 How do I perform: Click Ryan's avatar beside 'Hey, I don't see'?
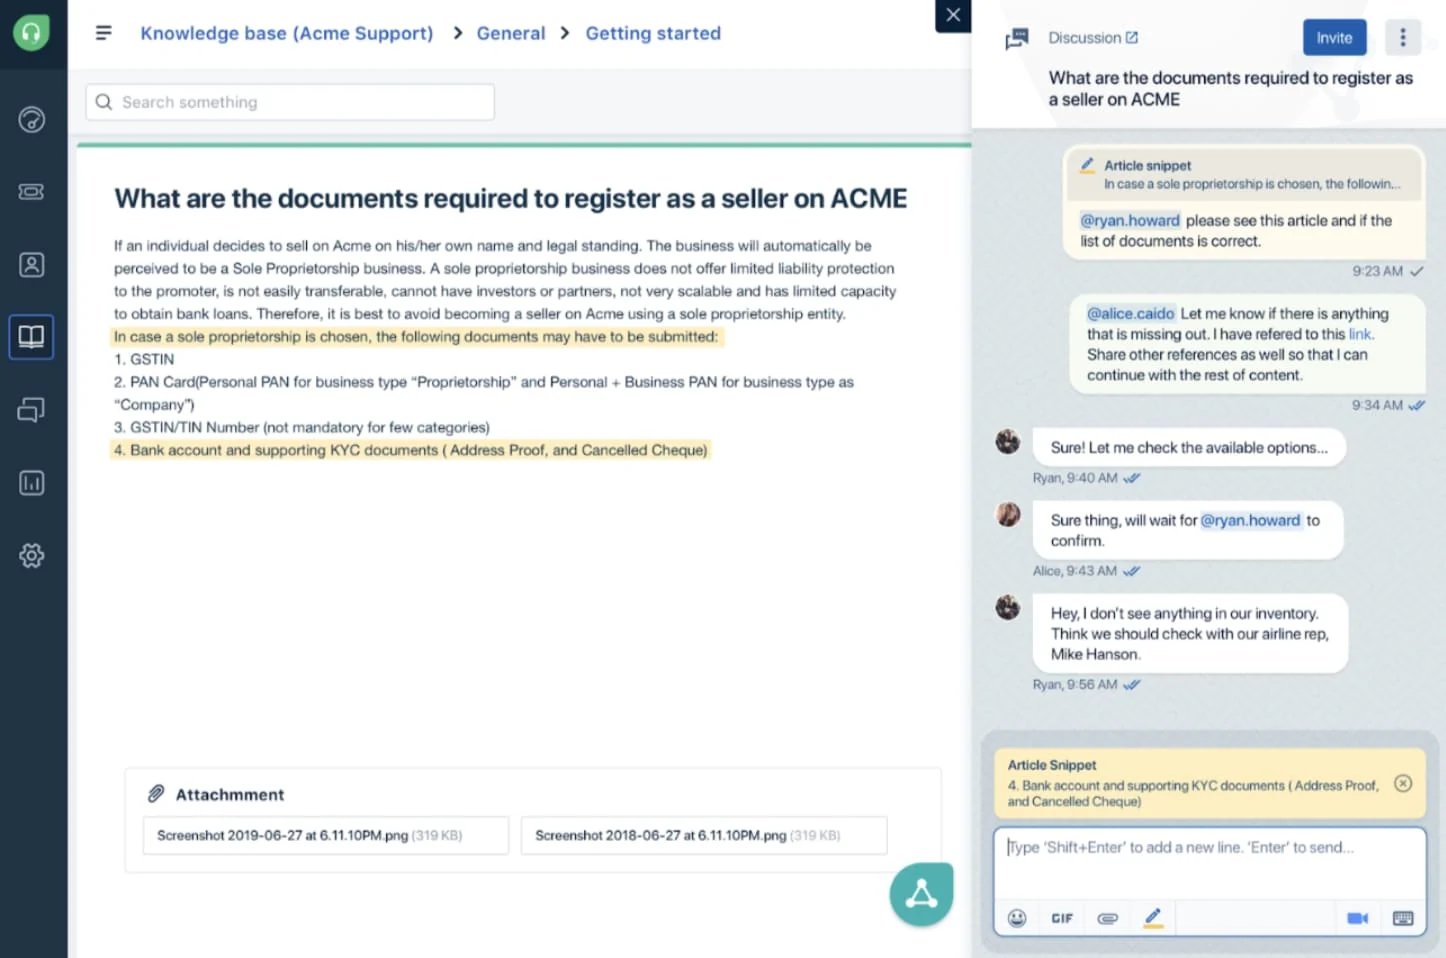(x=1008, y=607)
